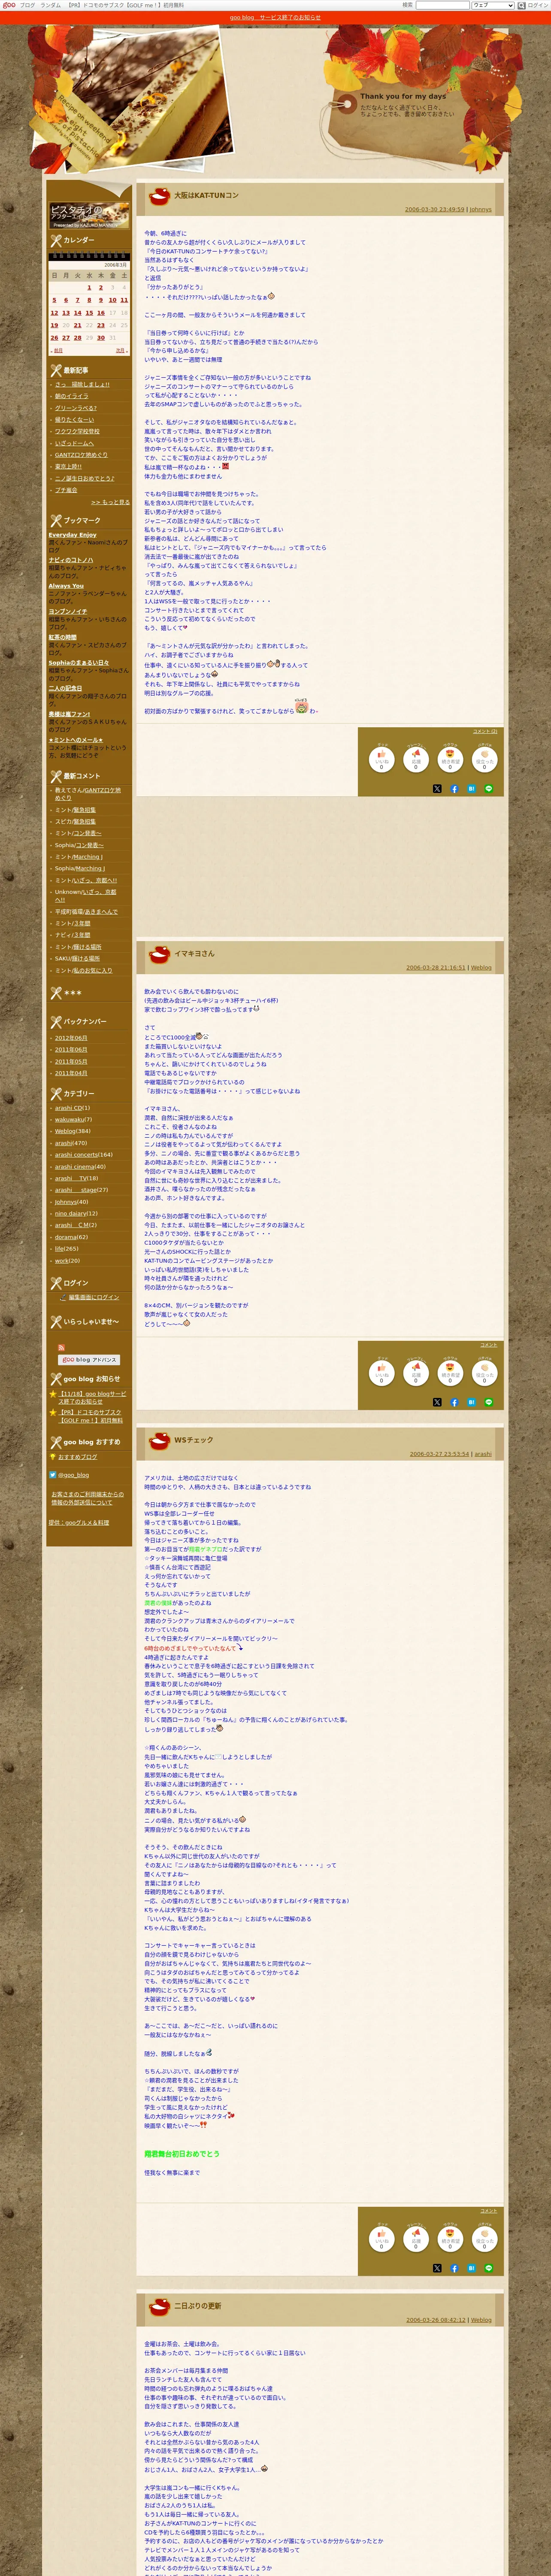The height and width of the screenshot is (2576, 551).
Task: Share 大阪はKAT-TUNコン post on X
Action: [x=437, y=789]
